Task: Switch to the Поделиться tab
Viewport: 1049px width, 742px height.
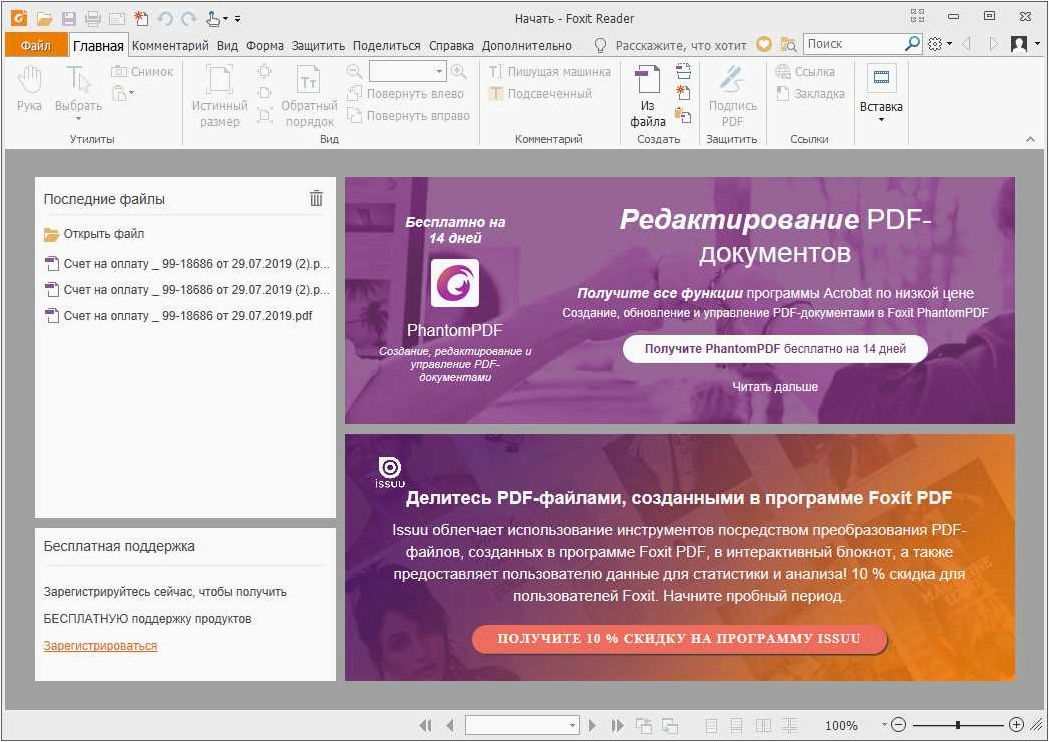Action: point(387,45)
